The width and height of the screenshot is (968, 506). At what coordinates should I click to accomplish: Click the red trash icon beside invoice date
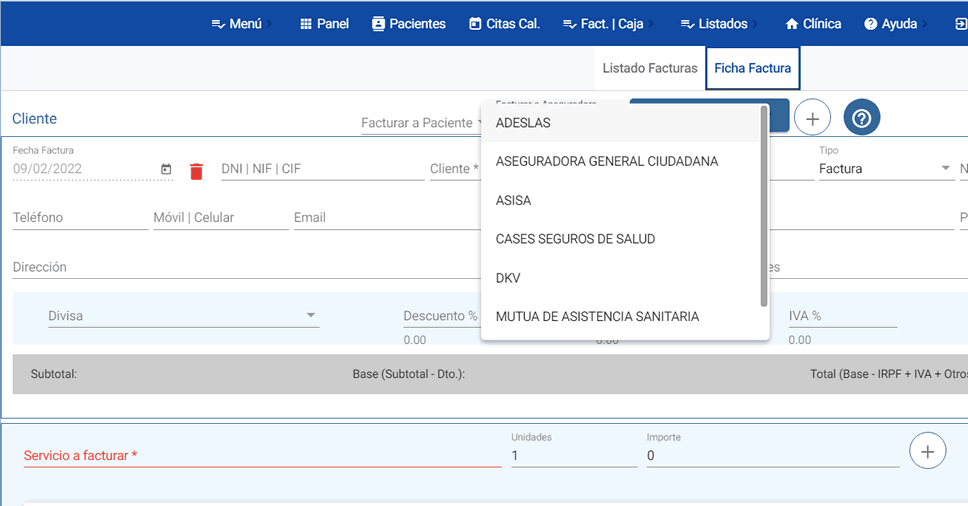point(196,170)
